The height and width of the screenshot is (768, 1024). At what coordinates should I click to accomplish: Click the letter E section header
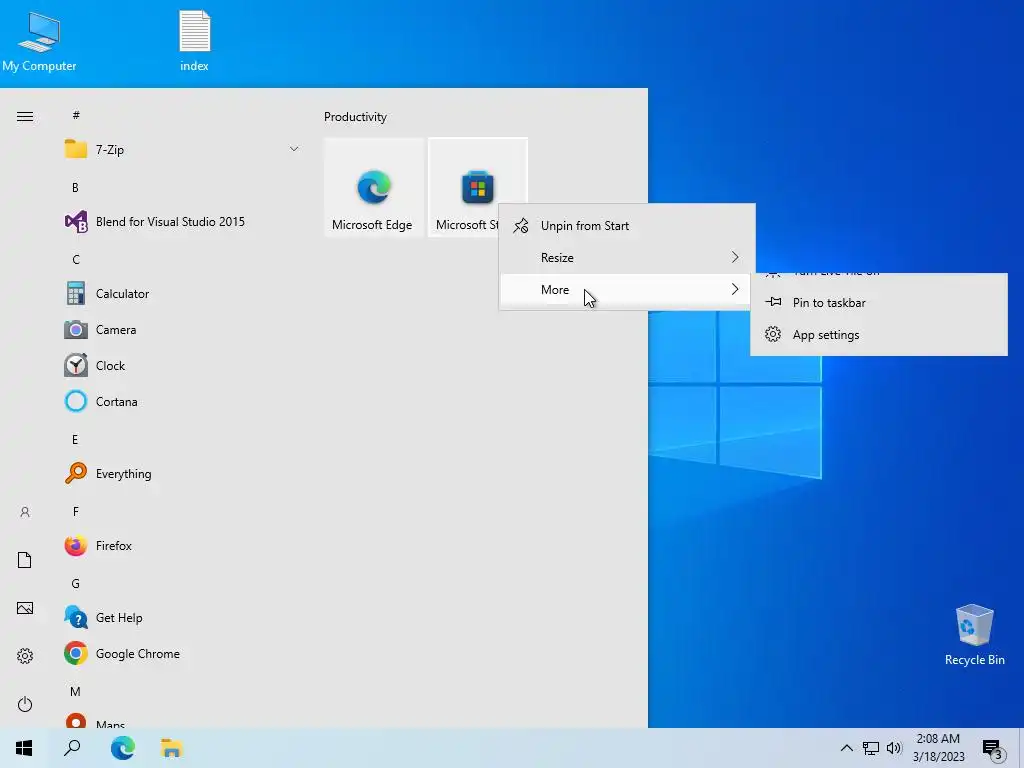tap(75, 440)
